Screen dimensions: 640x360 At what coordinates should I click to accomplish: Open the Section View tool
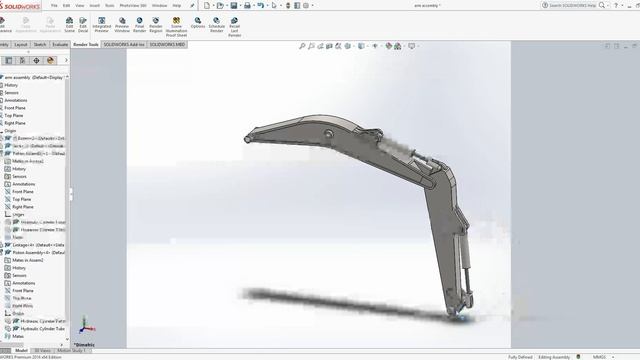click(x=329, y=46)
